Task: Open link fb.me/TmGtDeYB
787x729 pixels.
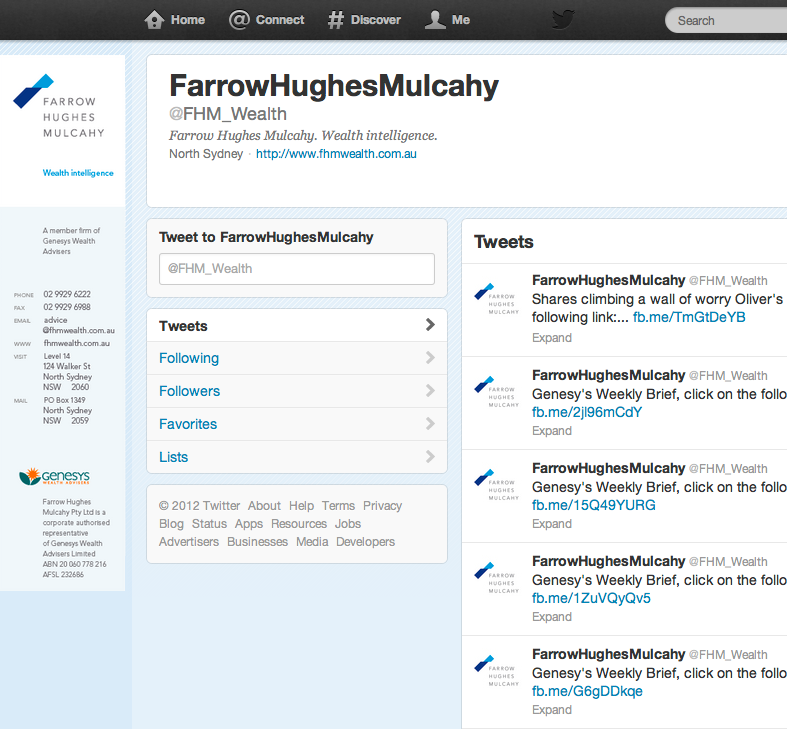Action: (689, 317)
